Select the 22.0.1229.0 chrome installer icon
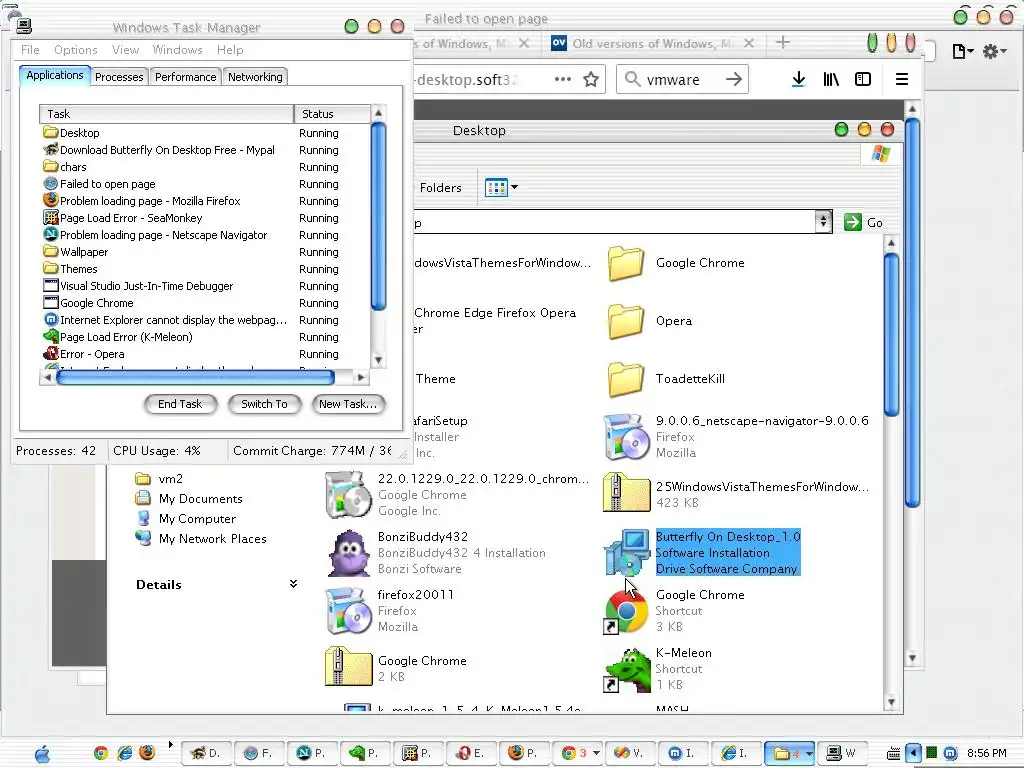 pos(348,494)
